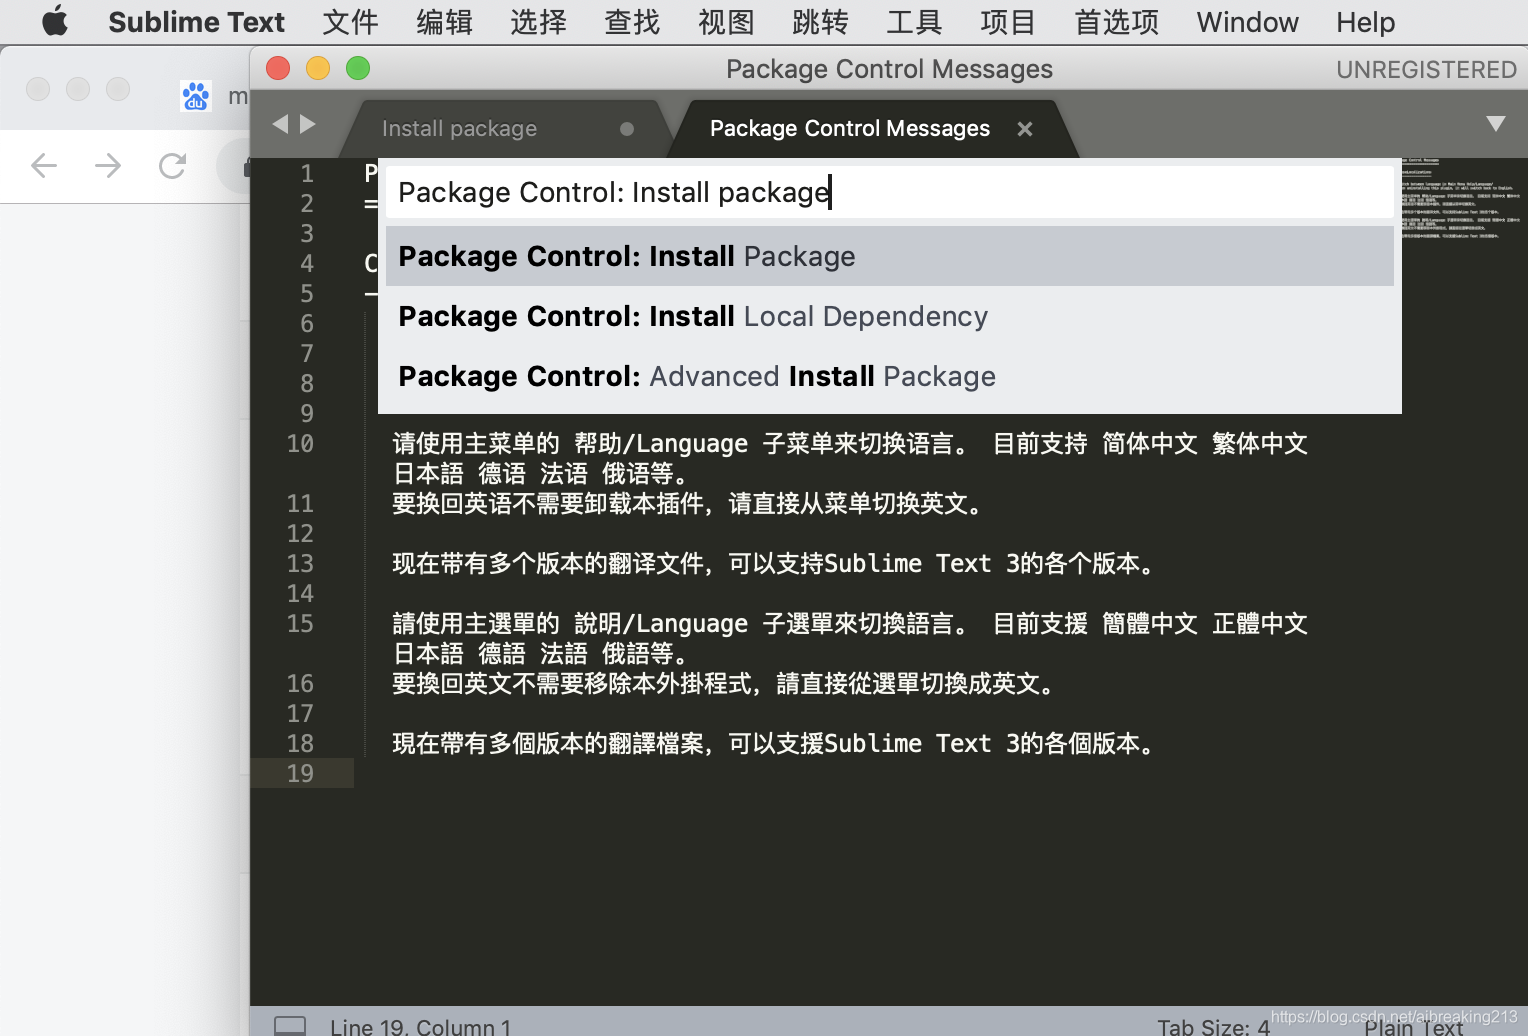Viewport: 1528px width, 1036px height.
Task: Click the forward navigation arrow in the tab bar
Action: pyautogui.click(x=309, y=123)
